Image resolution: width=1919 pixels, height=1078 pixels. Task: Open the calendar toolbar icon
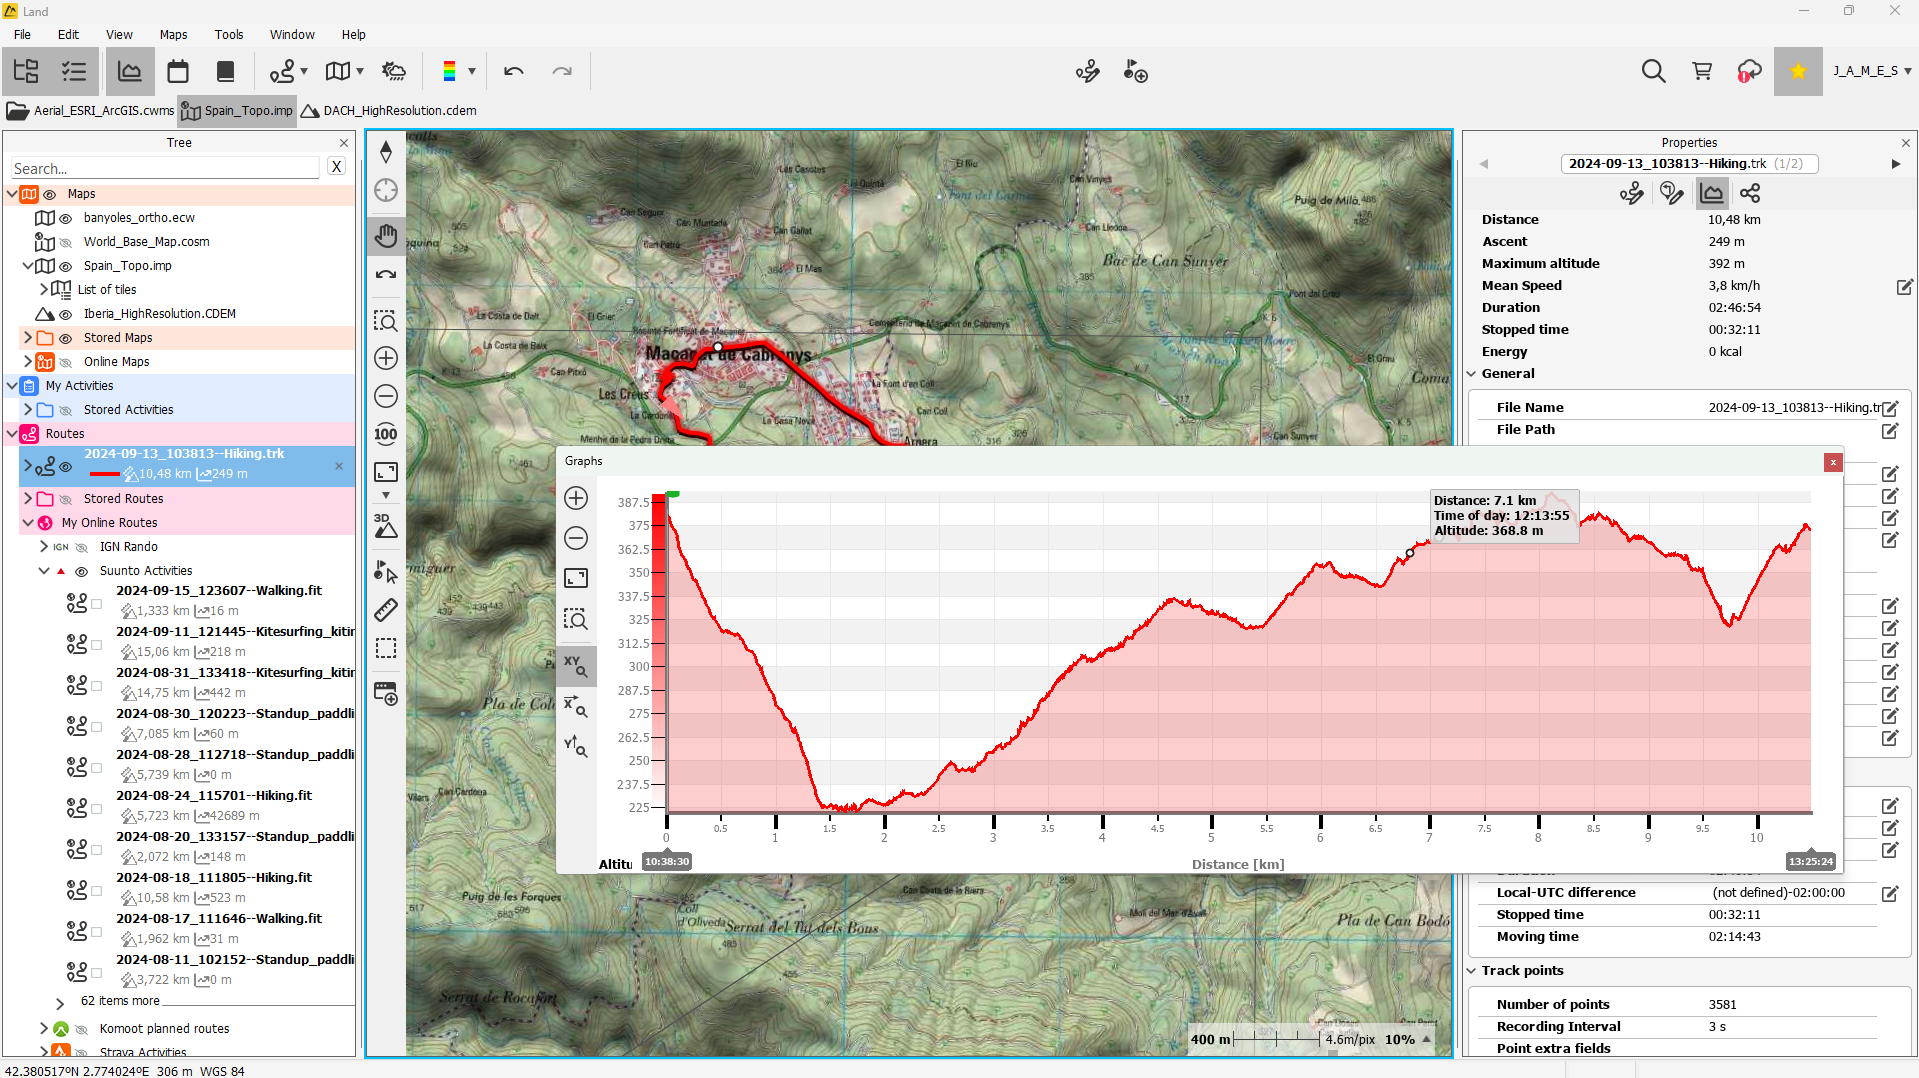(x=178, y=71)
